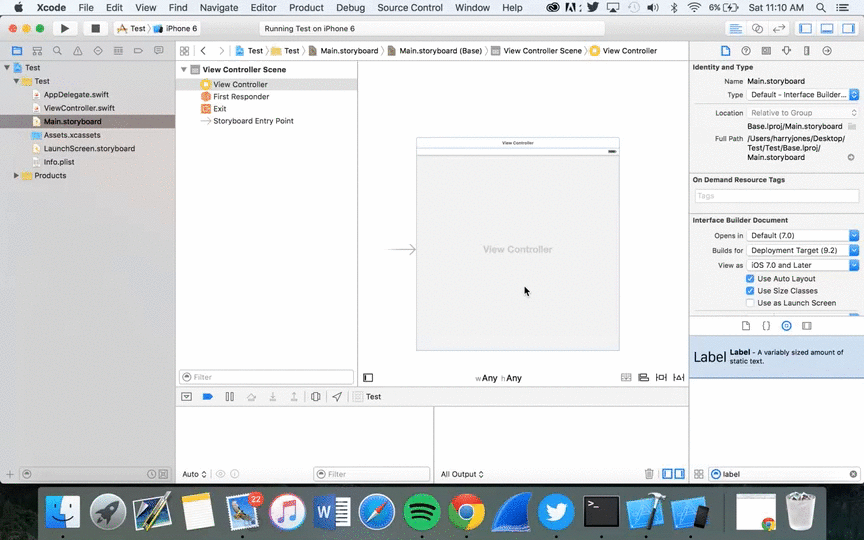Image resolution: width=864 pixels, height=540 pixels.
Task: Open the Issue navigator tab
Action: click(x=78, y=51)
